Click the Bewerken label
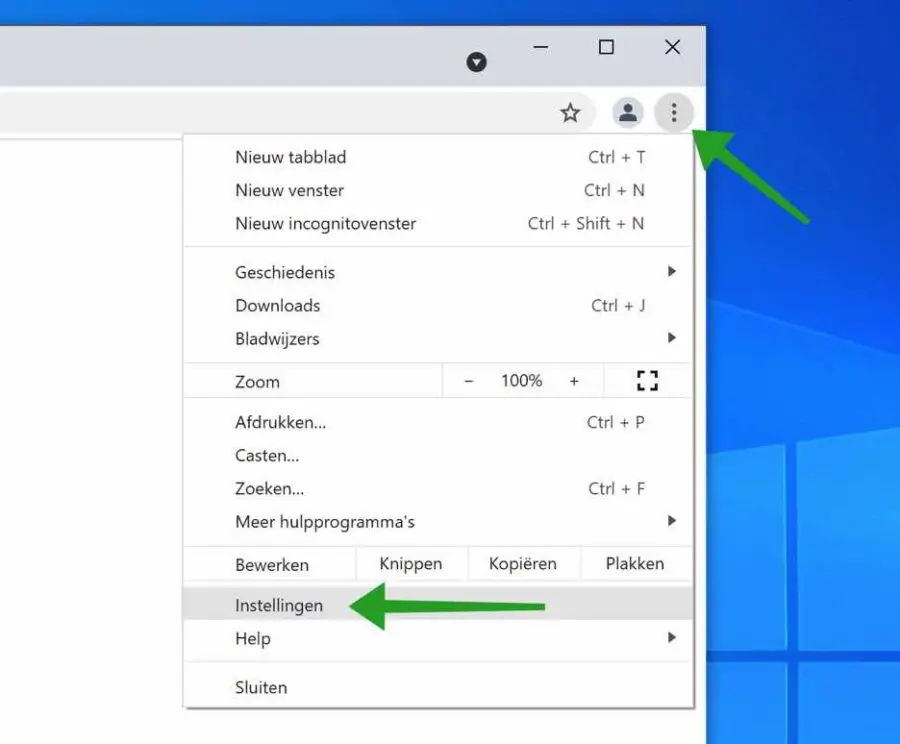The image size is (900, 744). tap(272, 565)
